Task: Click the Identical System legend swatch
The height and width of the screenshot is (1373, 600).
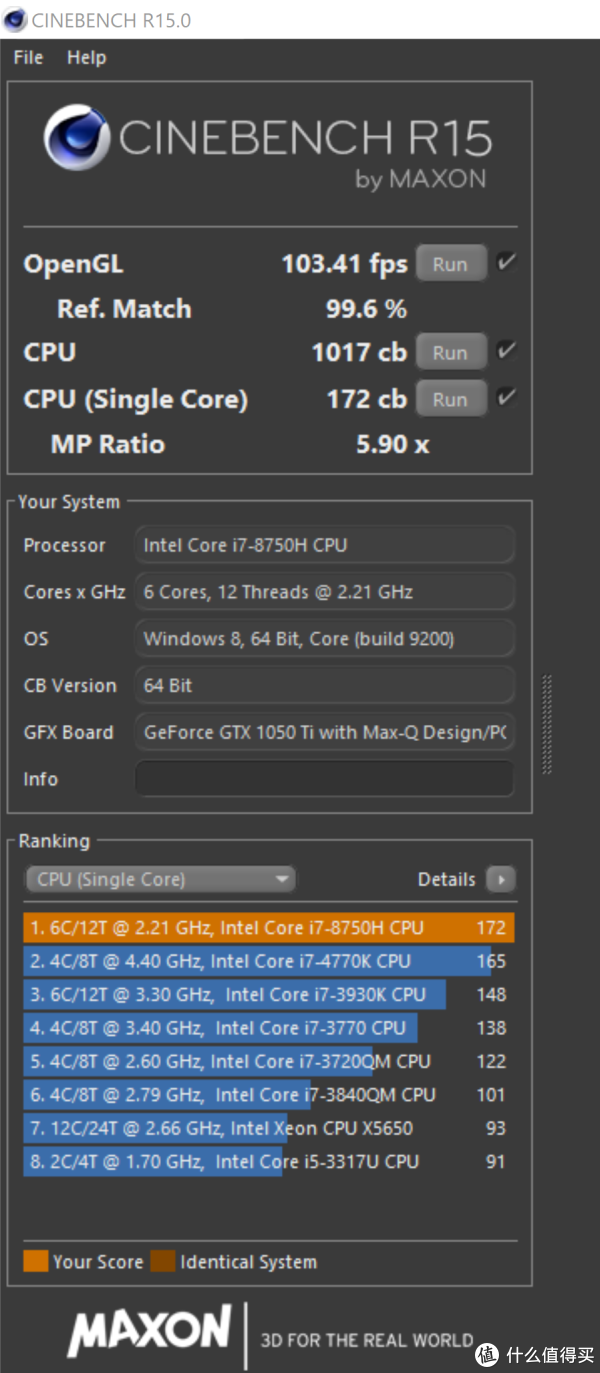Action: [x=163, y=1261]
